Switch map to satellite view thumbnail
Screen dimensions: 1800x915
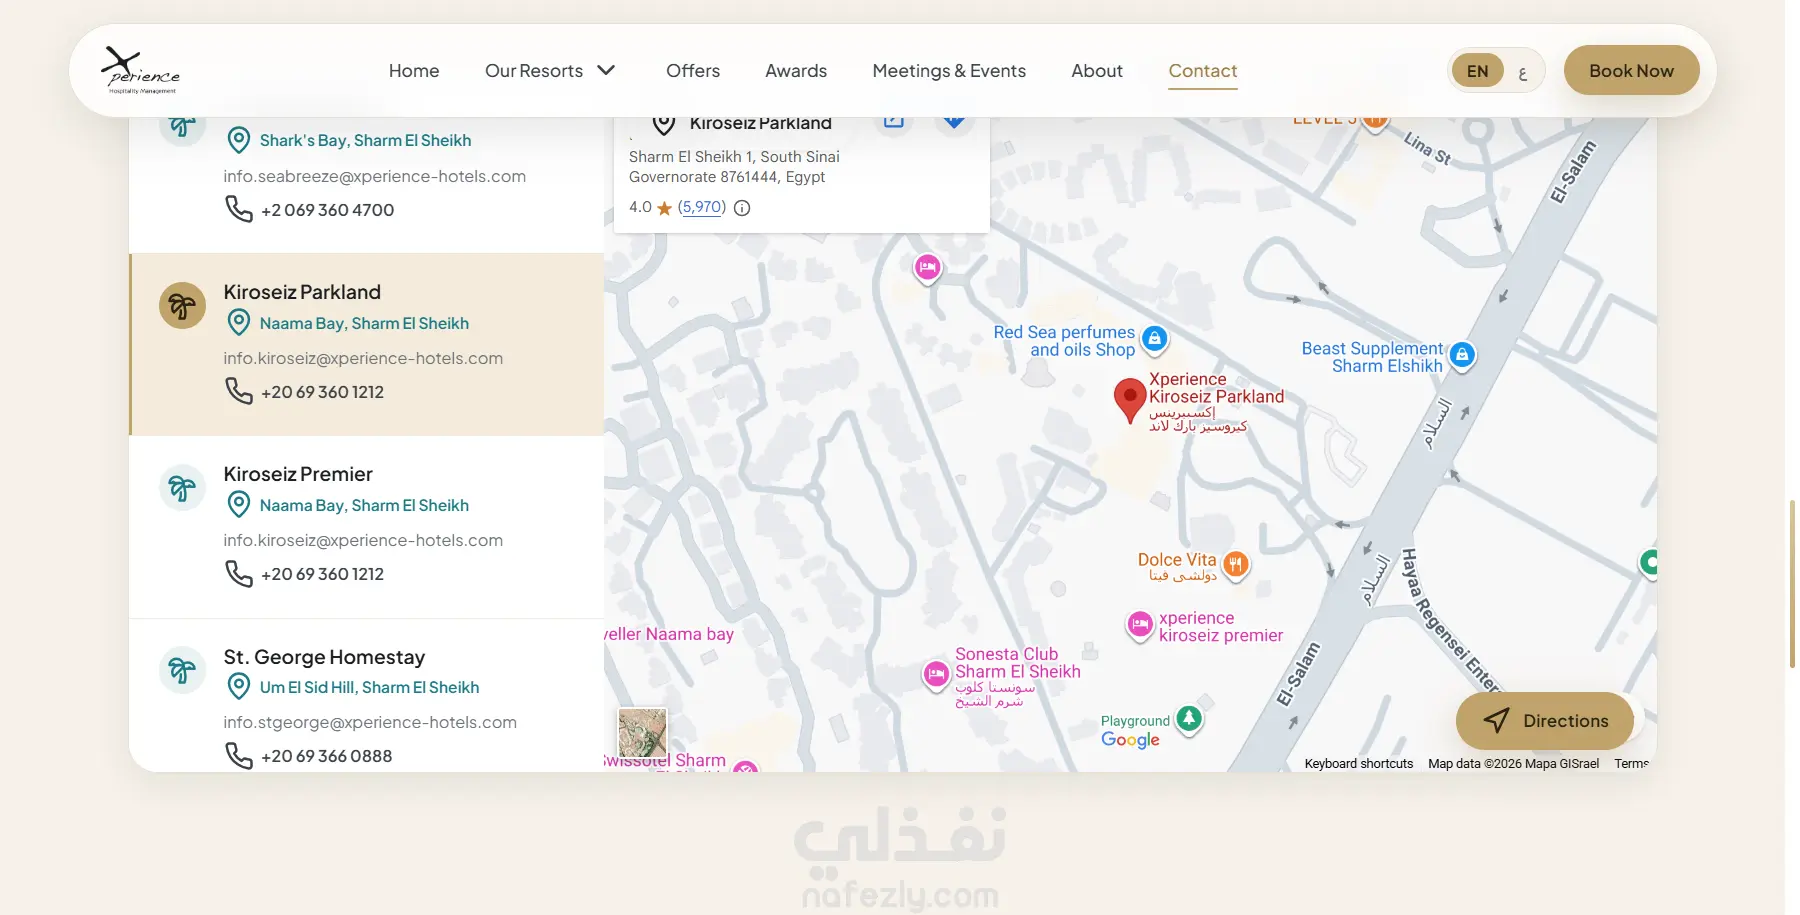click(x=642, y=733)
